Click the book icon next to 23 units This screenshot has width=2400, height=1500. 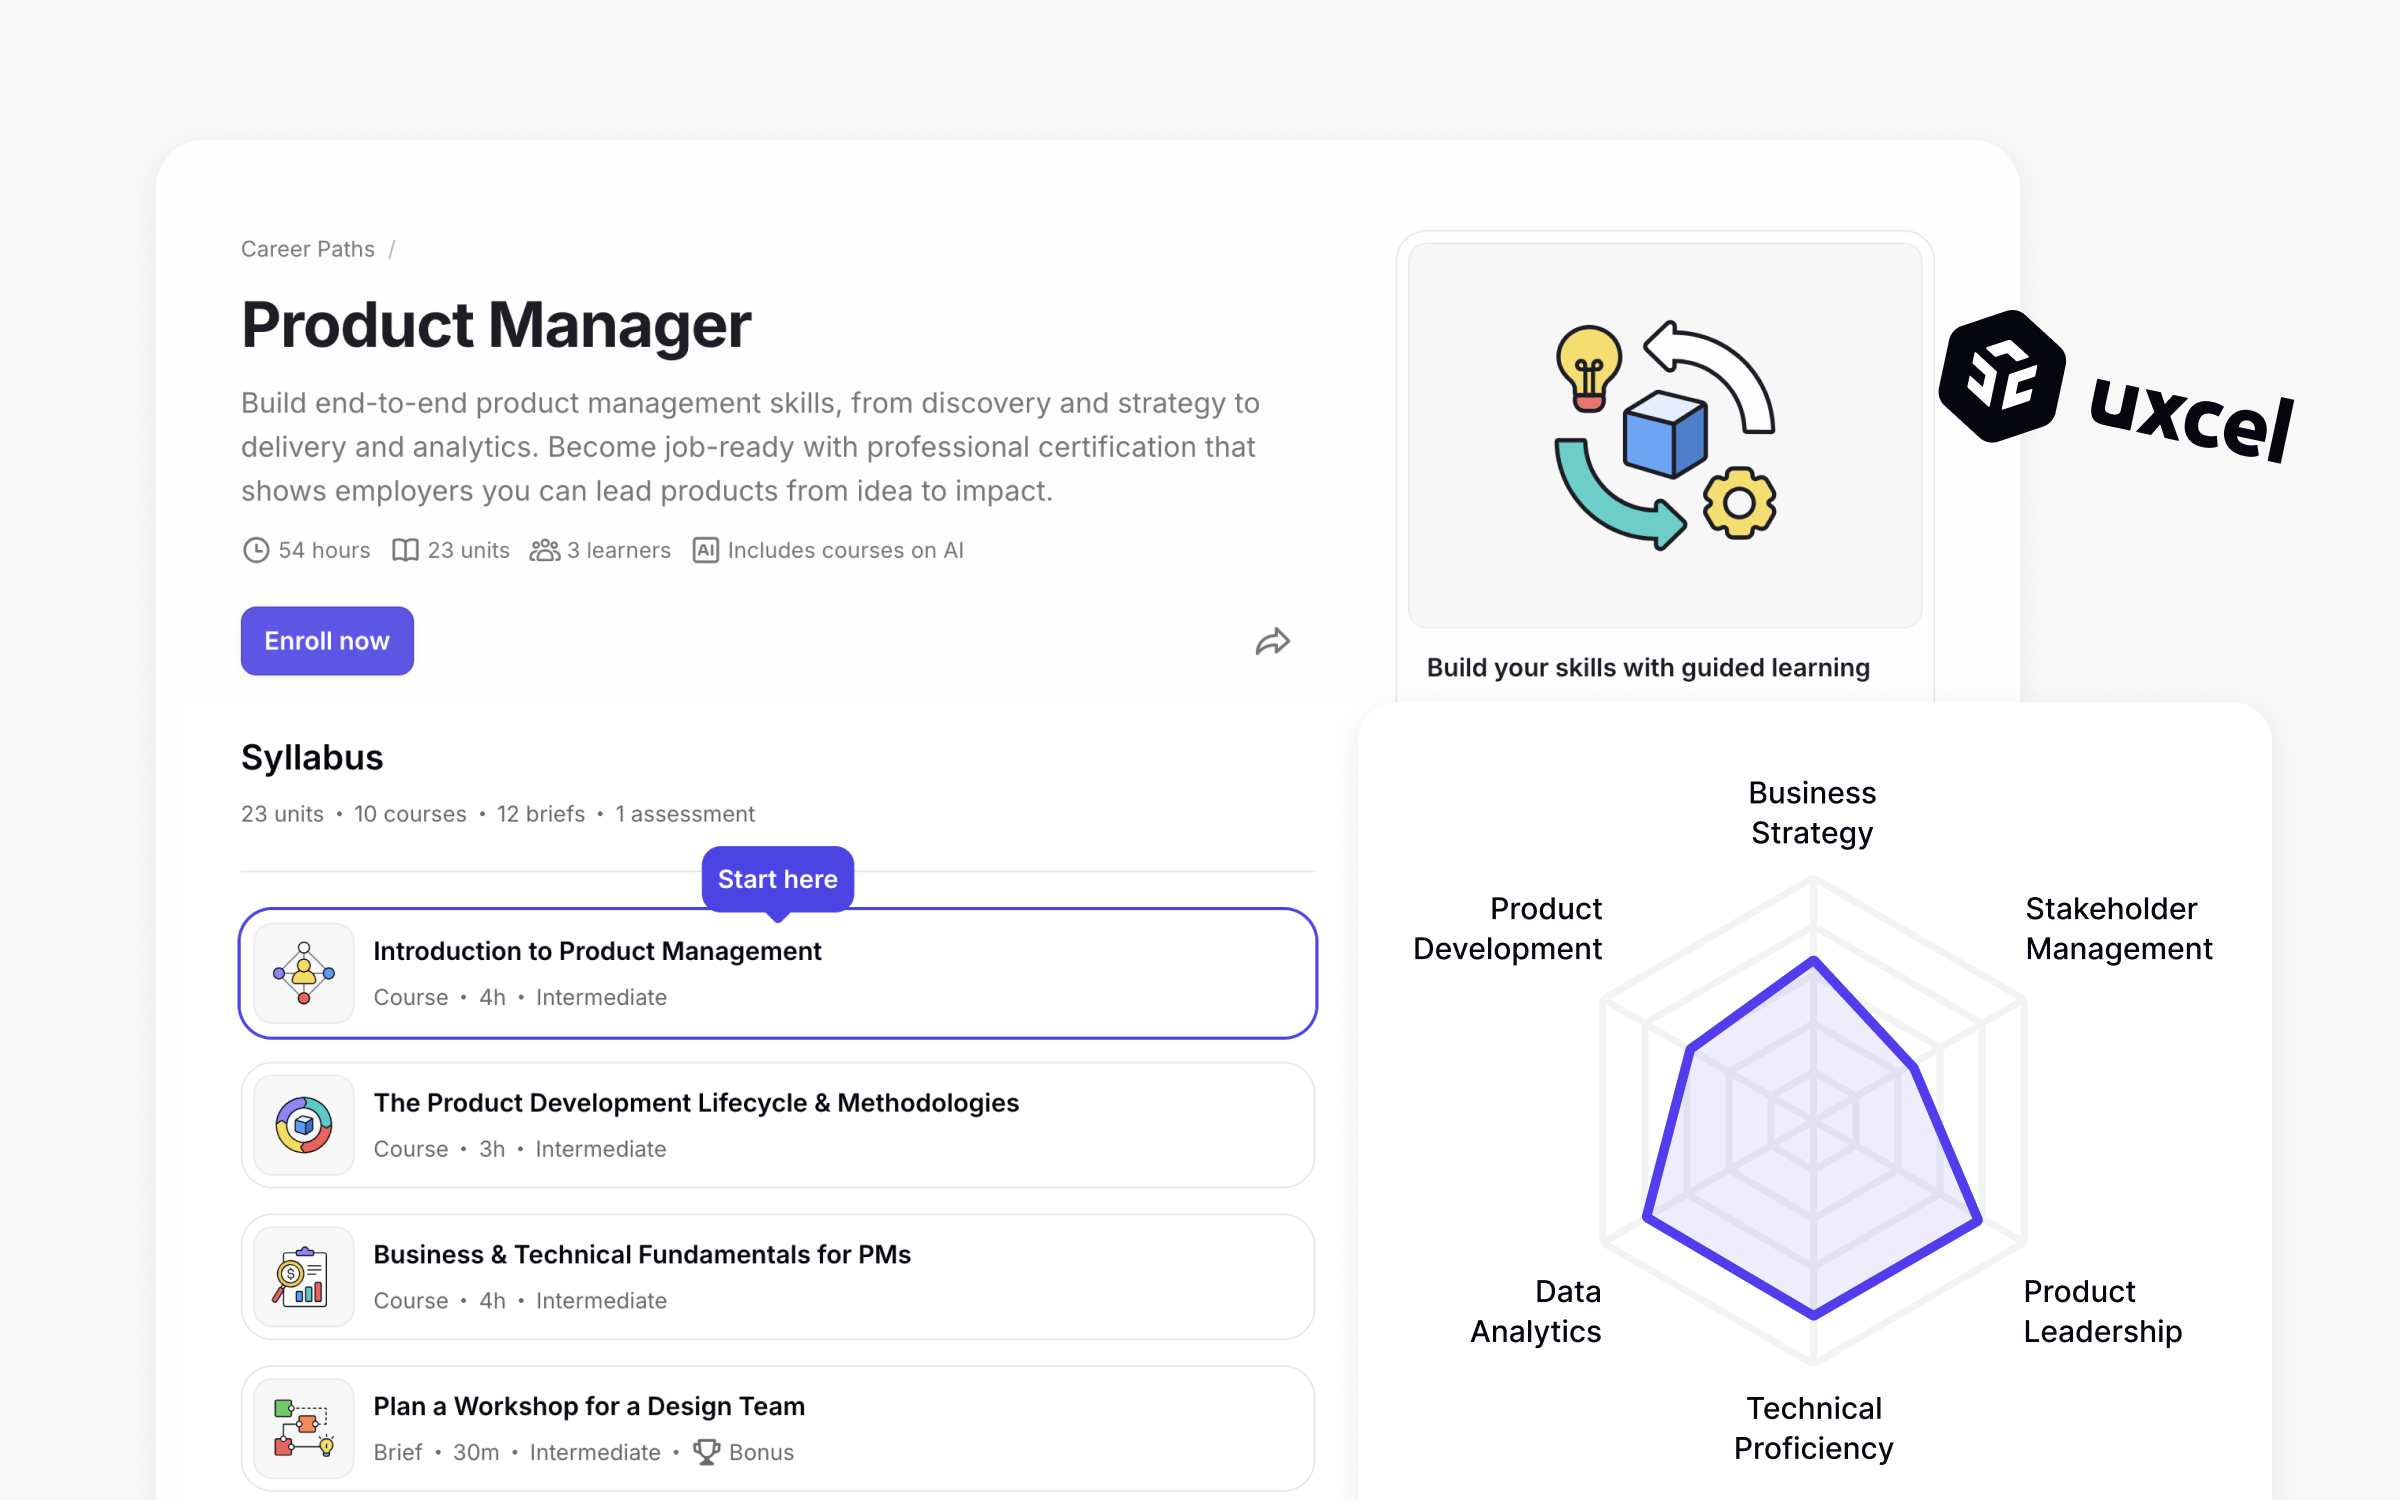[404, 550]
